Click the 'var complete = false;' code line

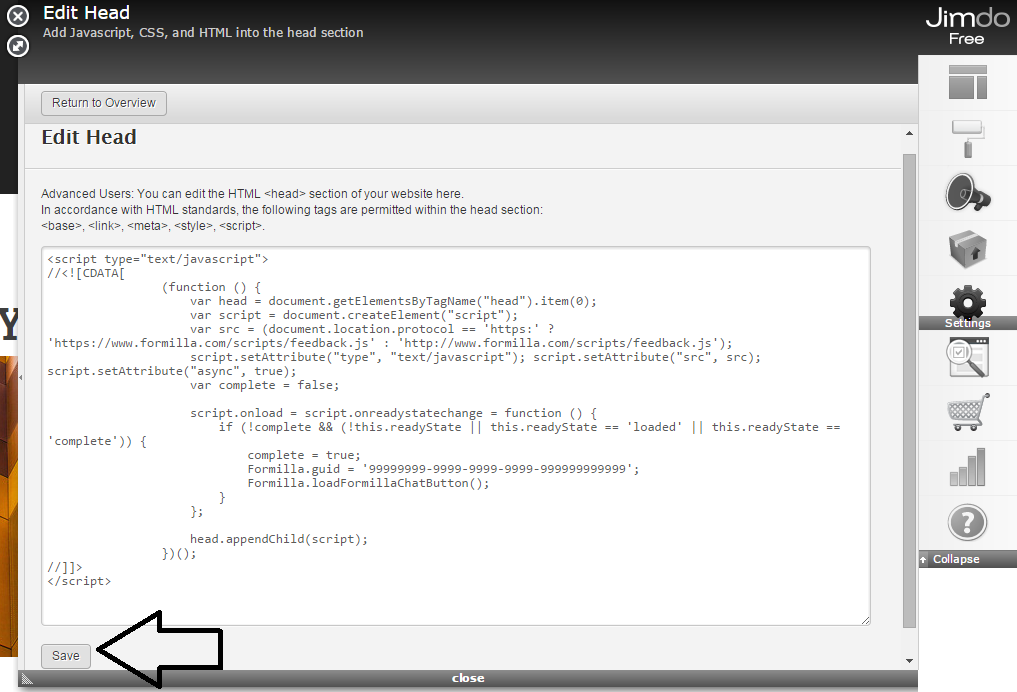[x=265, y=385]
